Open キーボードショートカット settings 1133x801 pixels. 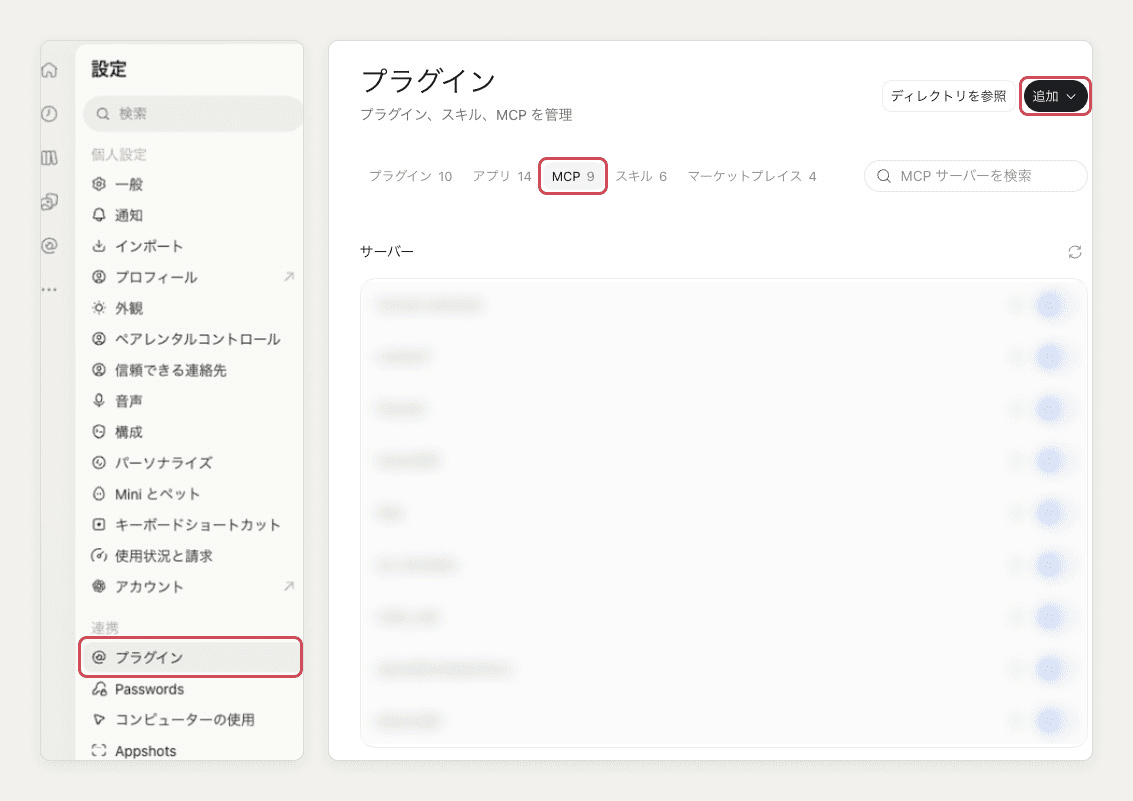192,525
